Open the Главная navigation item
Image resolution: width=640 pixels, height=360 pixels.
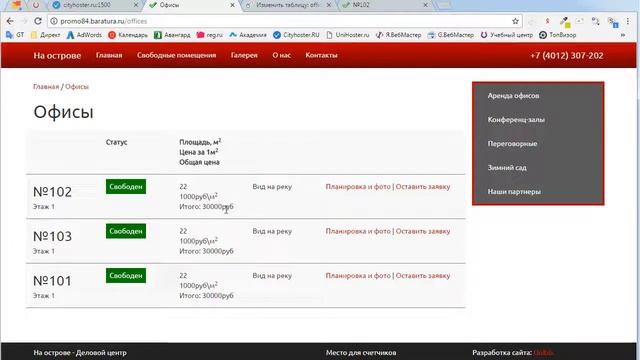(x=109, y=55)
